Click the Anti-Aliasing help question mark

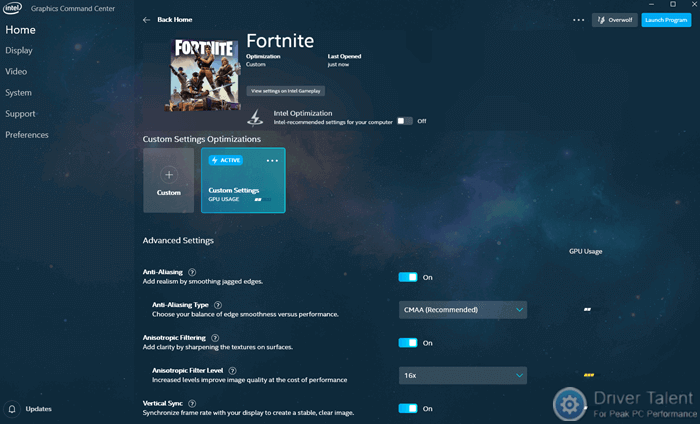click(x=192, y=272)
